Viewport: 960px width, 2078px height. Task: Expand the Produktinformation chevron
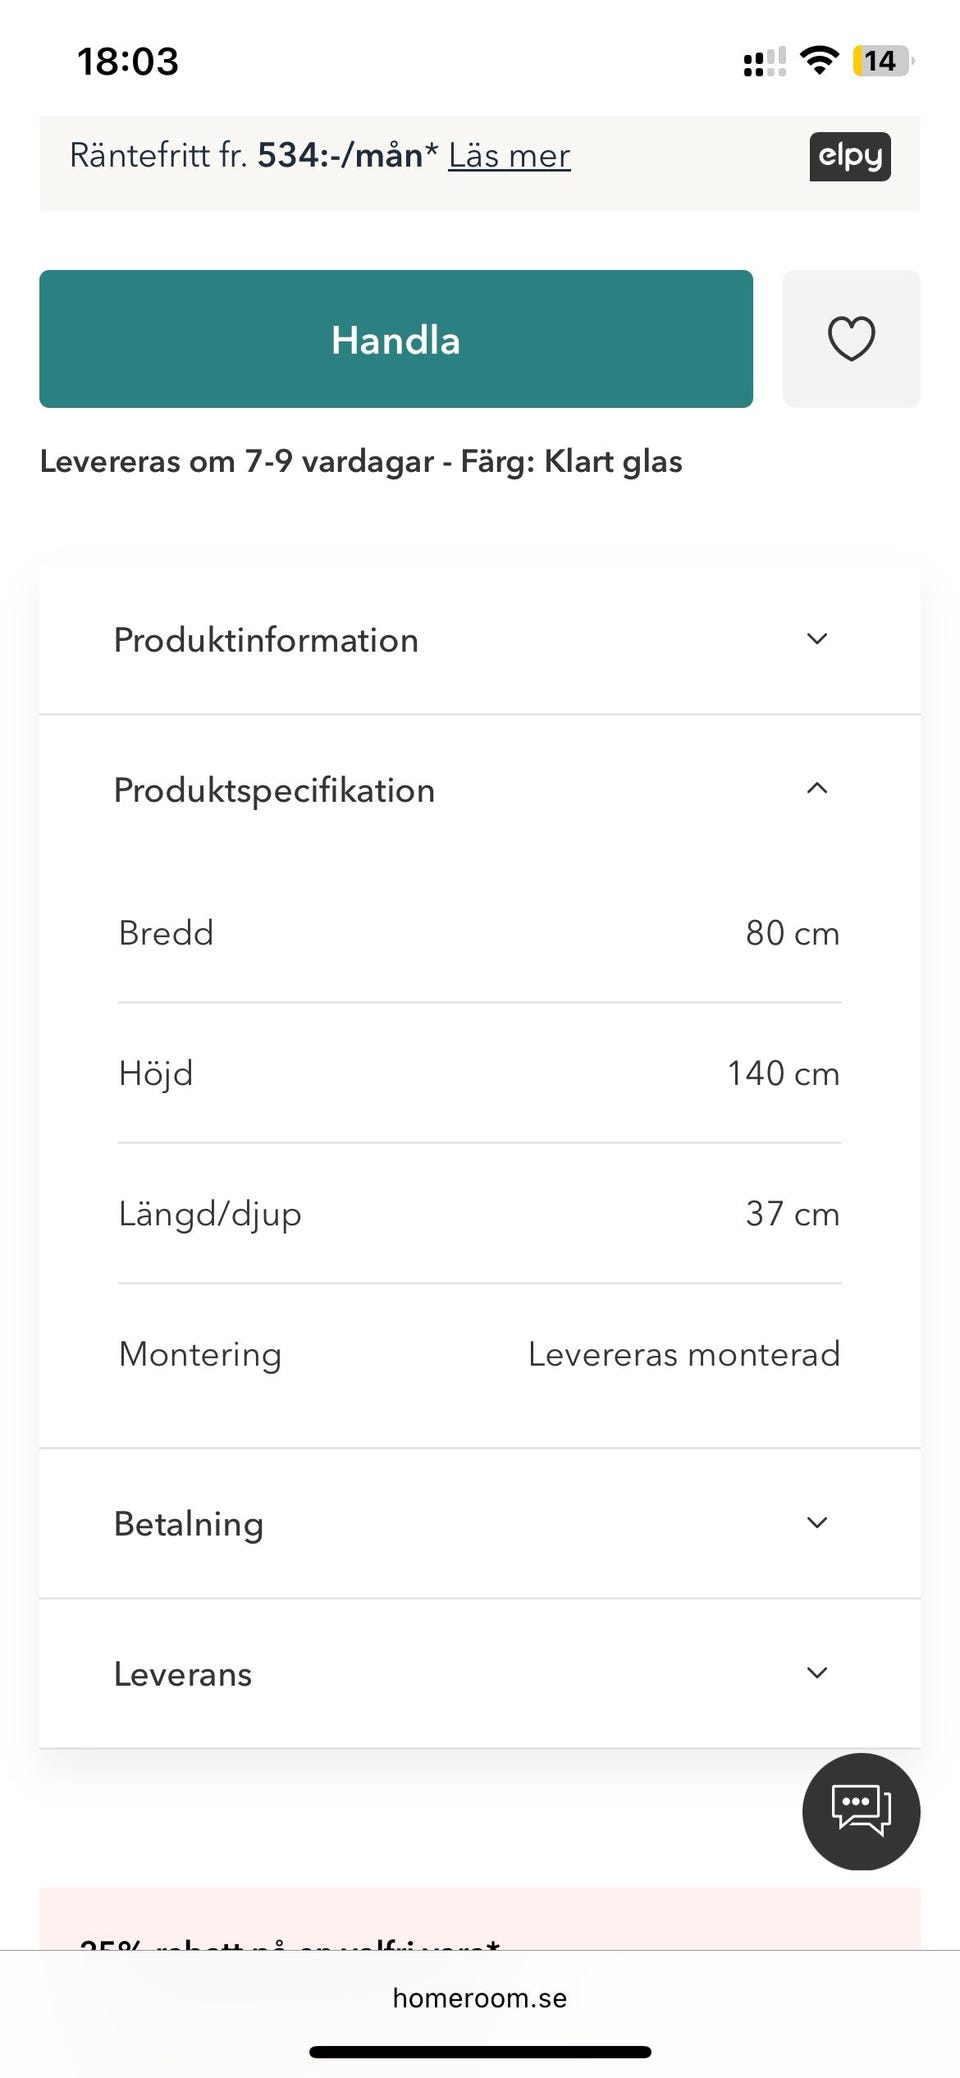click(x=817, y=639)
